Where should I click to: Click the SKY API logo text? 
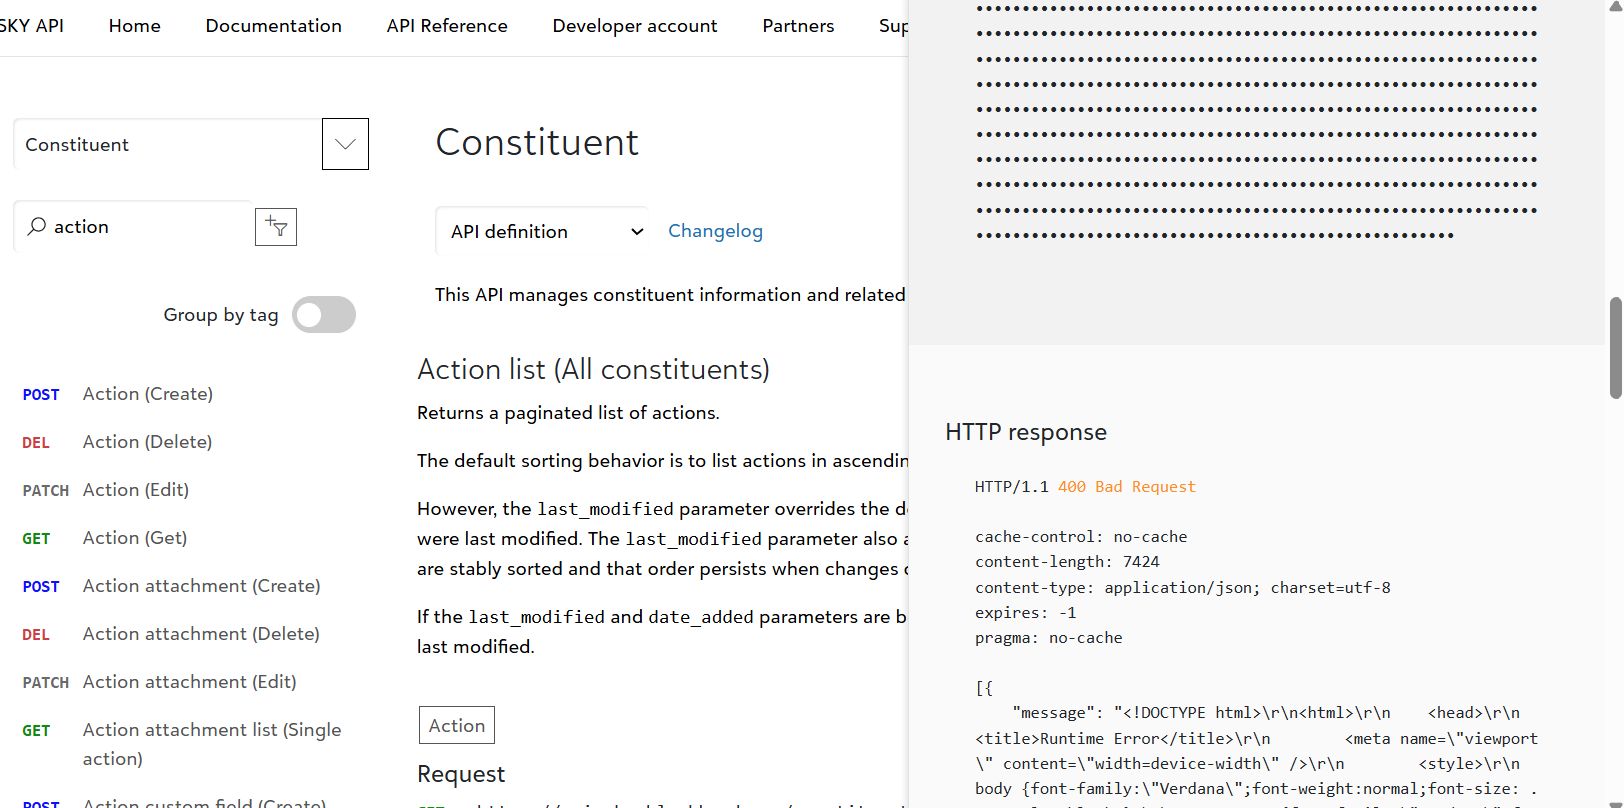pos(31,26)
